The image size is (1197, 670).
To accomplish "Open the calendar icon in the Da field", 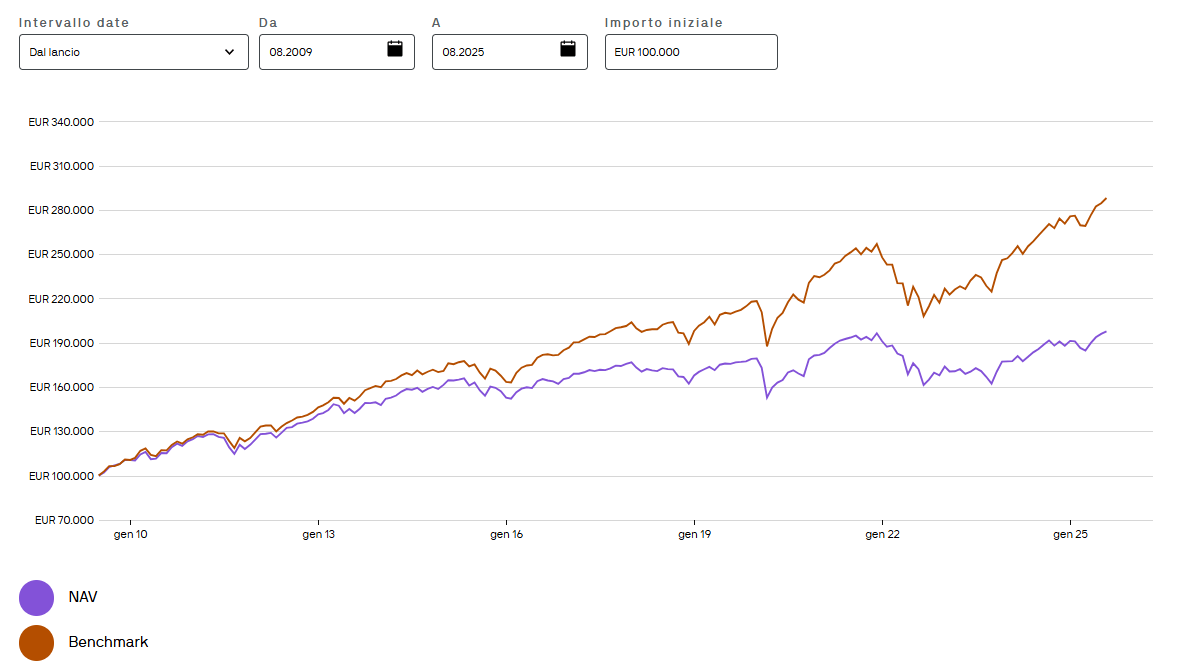I will 395,49.
